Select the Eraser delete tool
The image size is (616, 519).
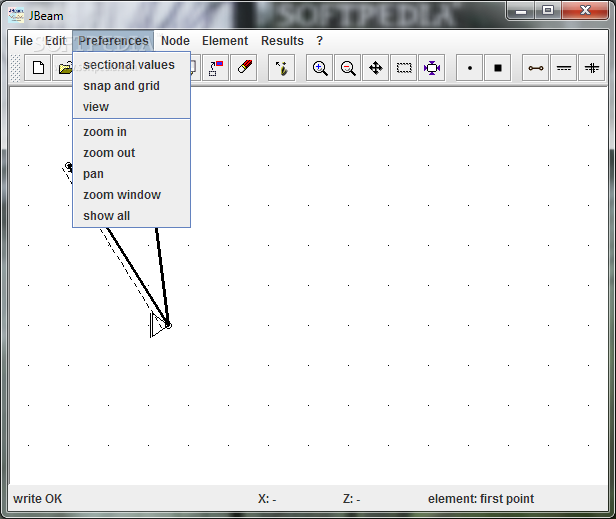(244, 68)
